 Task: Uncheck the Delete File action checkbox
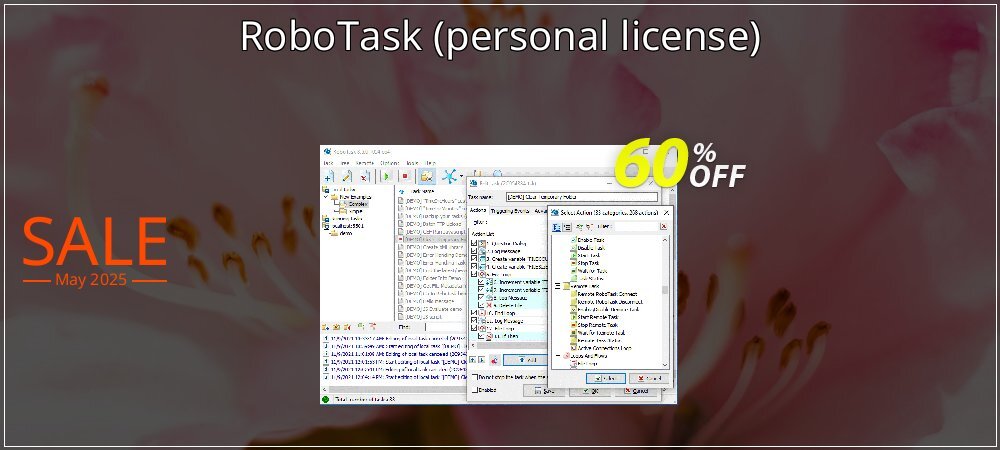coord(481,305)
